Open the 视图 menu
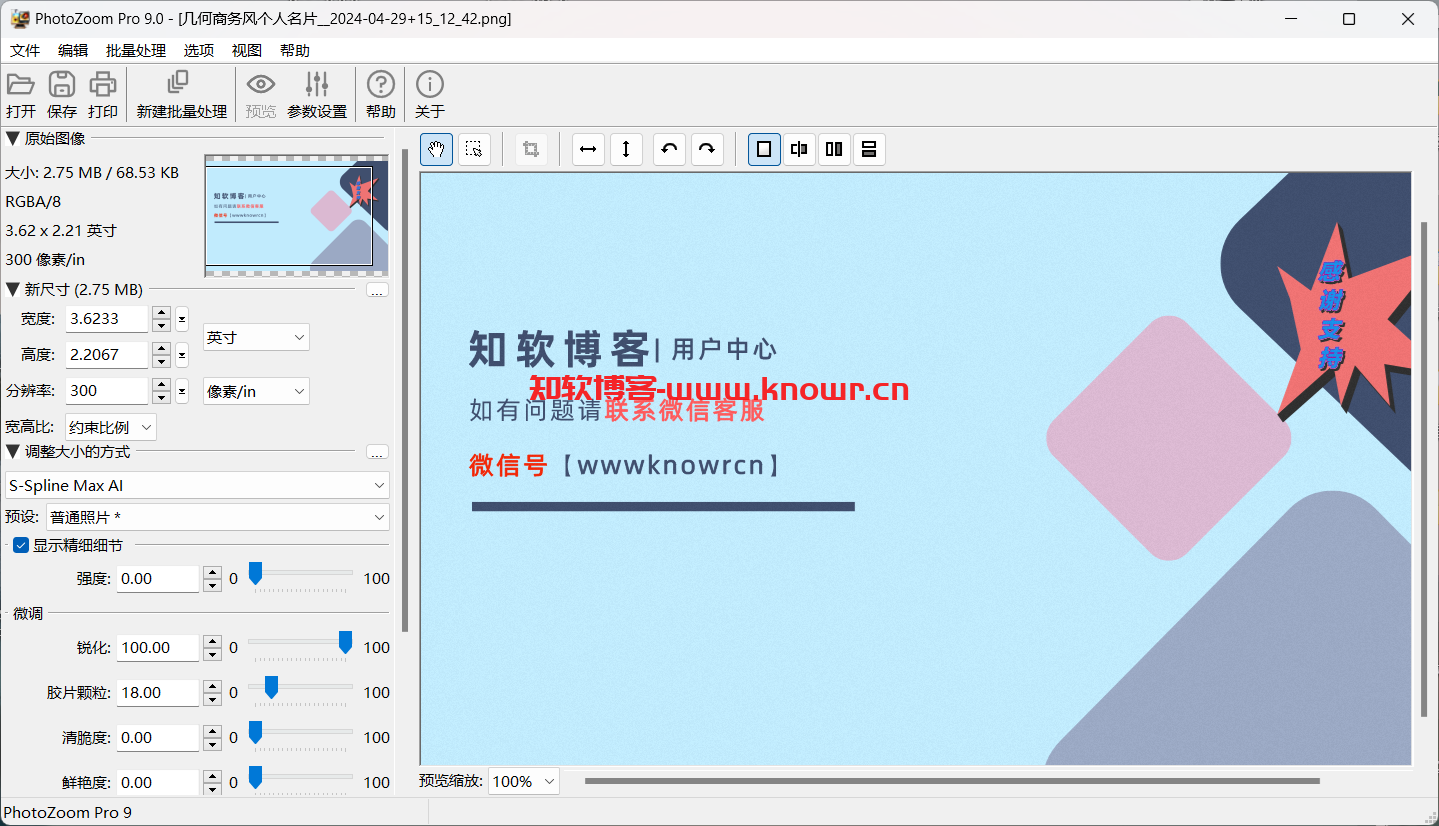The width and height of the screenshot is (1439, 826). click(247, 50)
